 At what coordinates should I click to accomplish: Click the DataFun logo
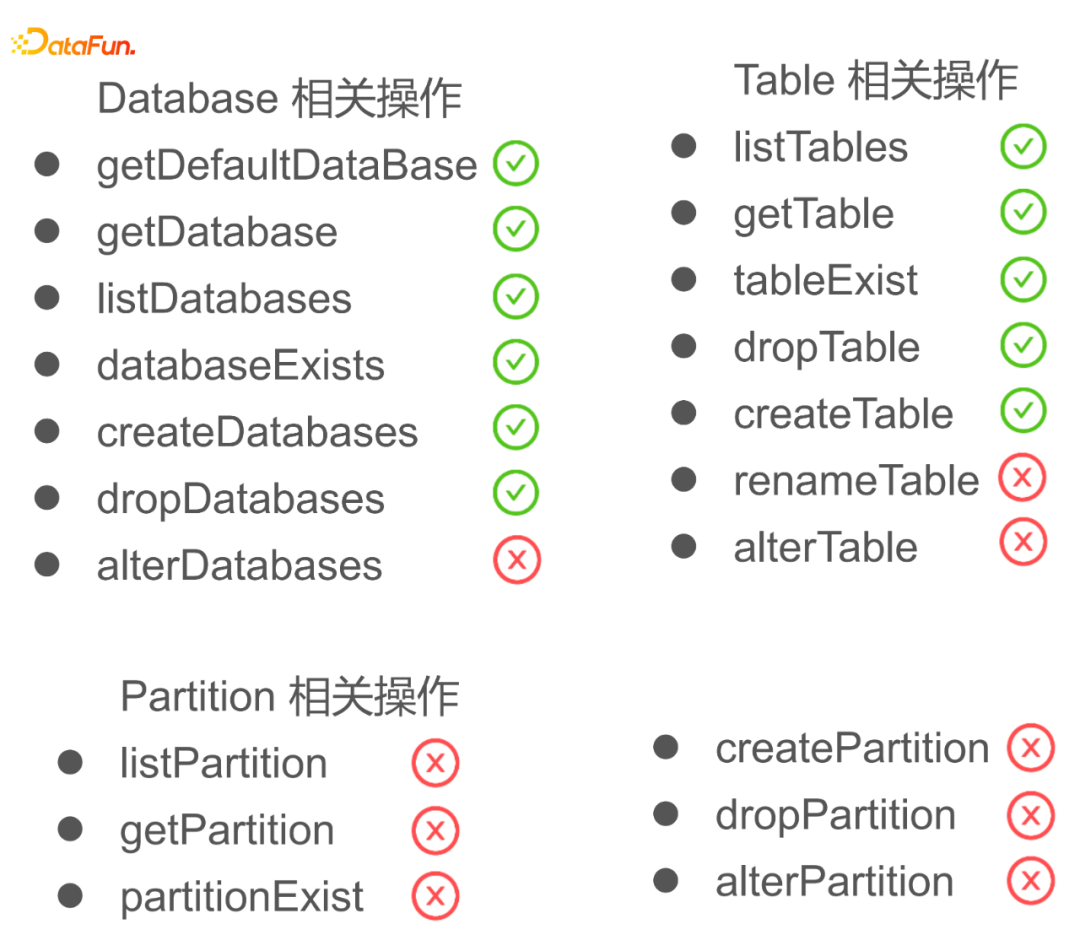72,44
